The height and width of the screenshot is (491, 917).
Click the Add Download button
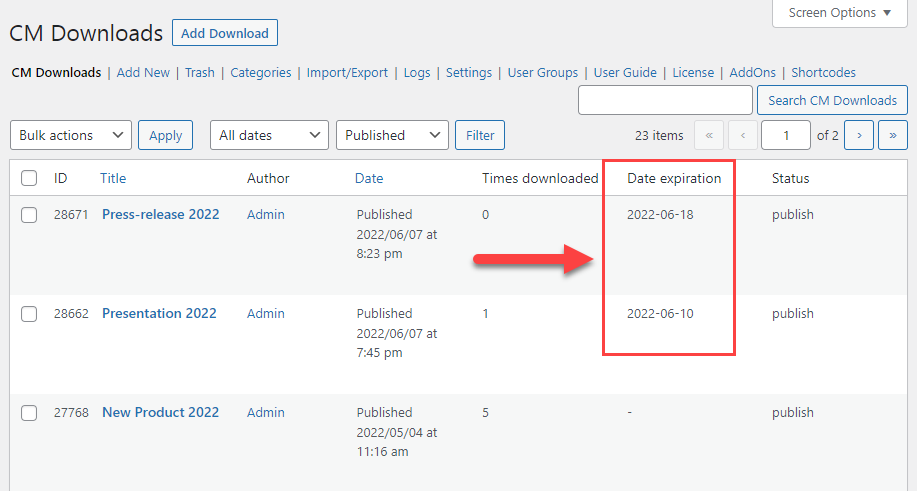pyautogui.click(x=225, y=33)
